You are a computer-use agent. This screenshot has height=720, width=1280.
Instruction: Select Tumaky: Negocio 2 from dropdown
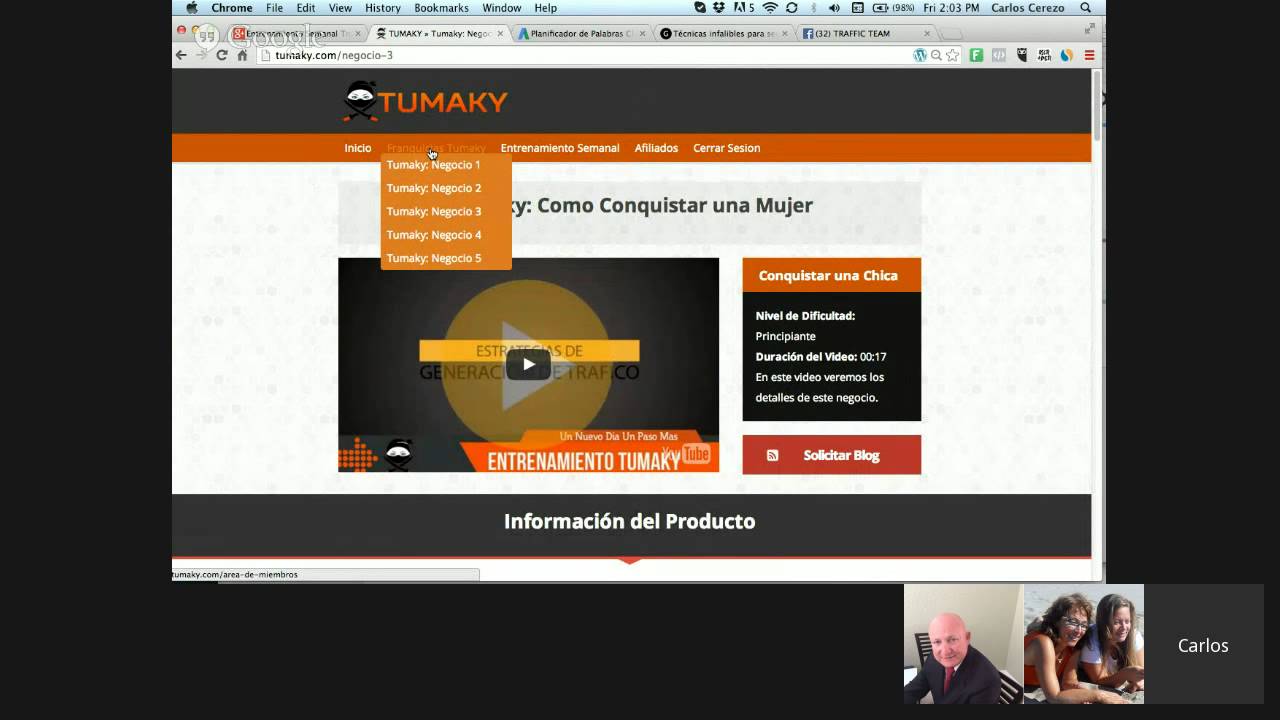coord(433,188)
